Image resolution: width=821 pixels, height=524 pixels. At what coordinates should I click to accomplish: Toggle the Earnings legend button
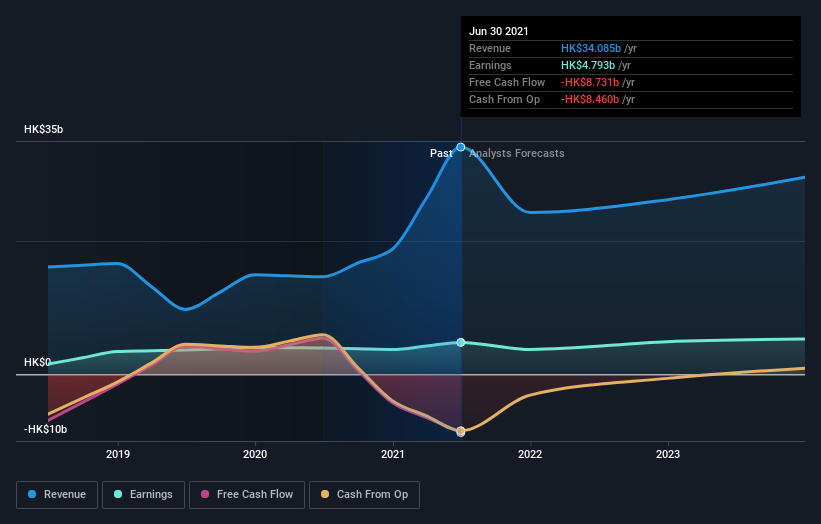tap(143, 495)
